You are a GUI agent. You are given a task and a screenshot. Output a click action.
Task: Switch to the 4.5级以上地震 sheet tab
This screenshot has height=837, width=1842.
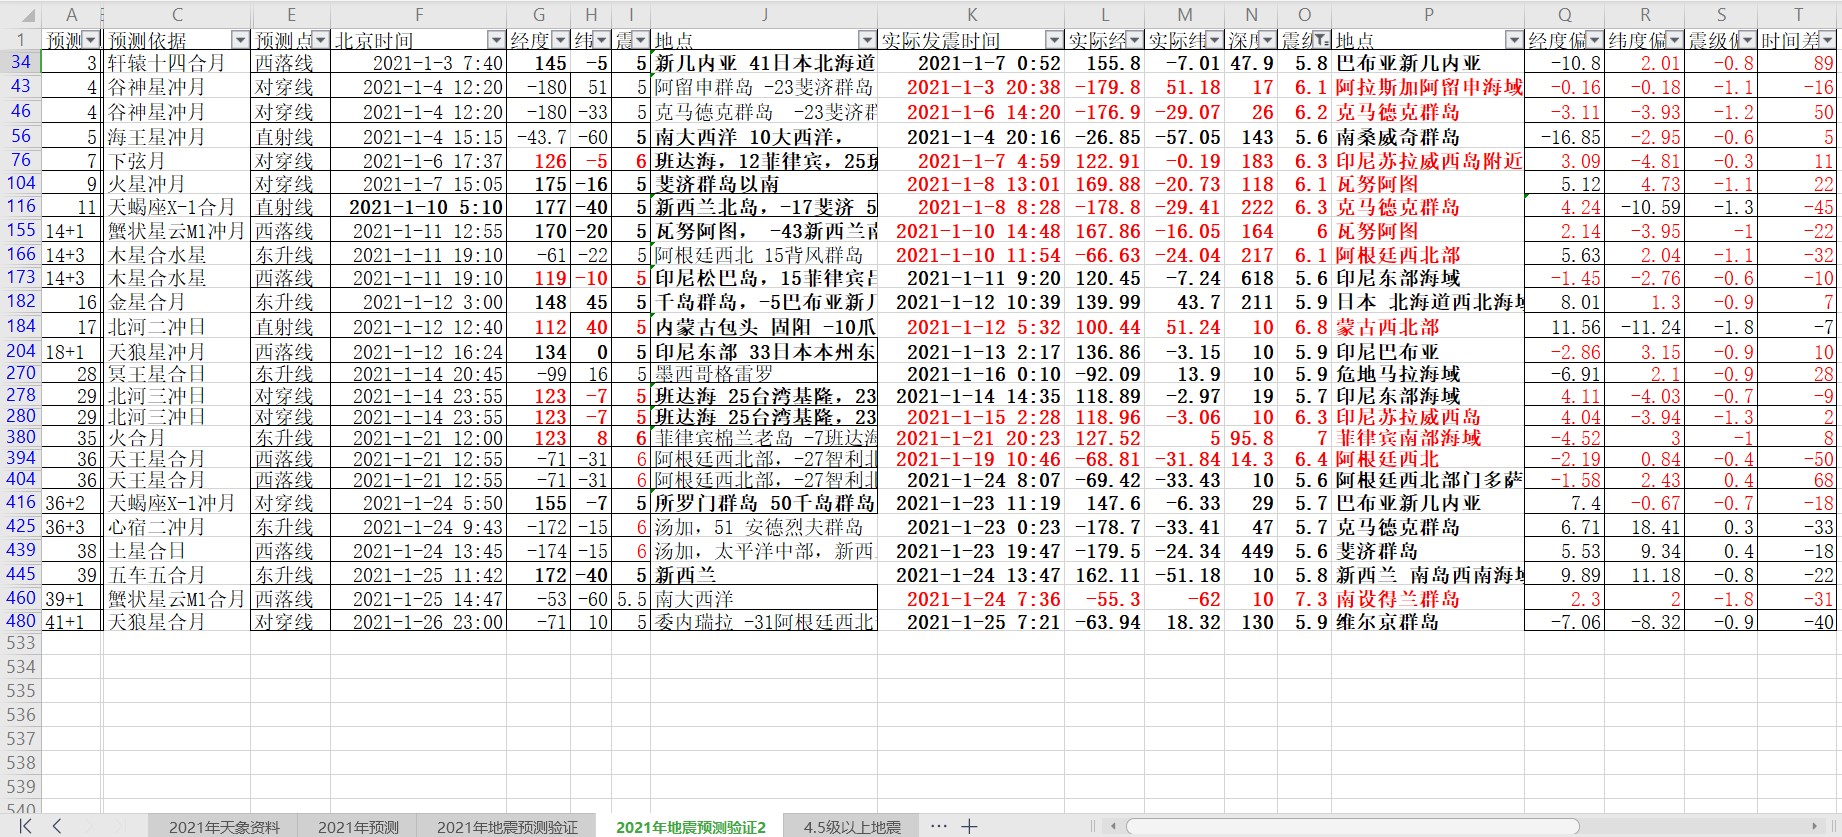tap(852, 827)
